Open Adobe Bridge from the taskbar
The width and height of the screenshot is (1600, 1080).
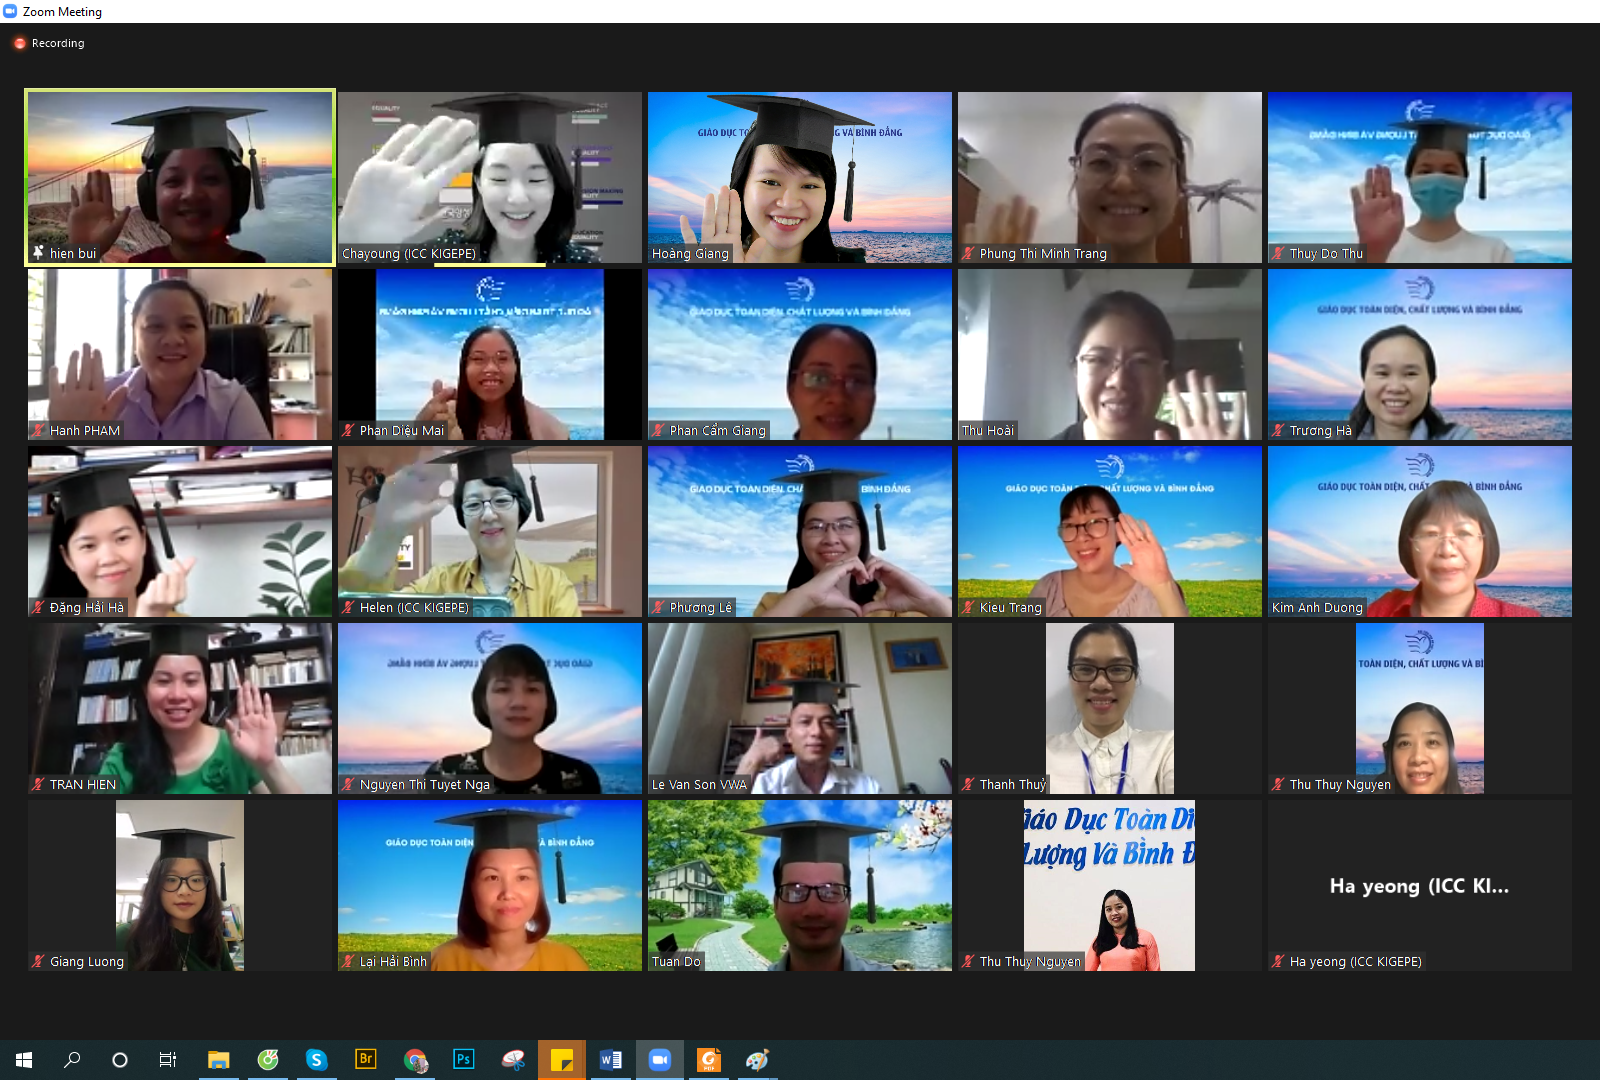point(366,1059)
